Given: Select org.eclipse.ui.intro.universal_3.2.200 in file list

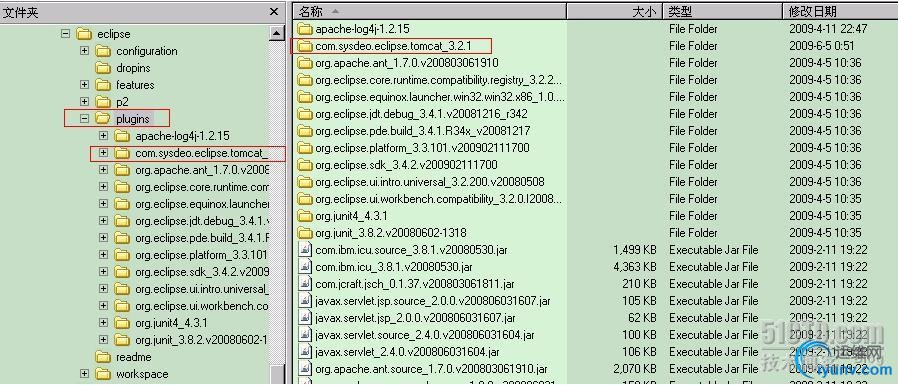Looking at the screenshot, I should pos(430,182).
